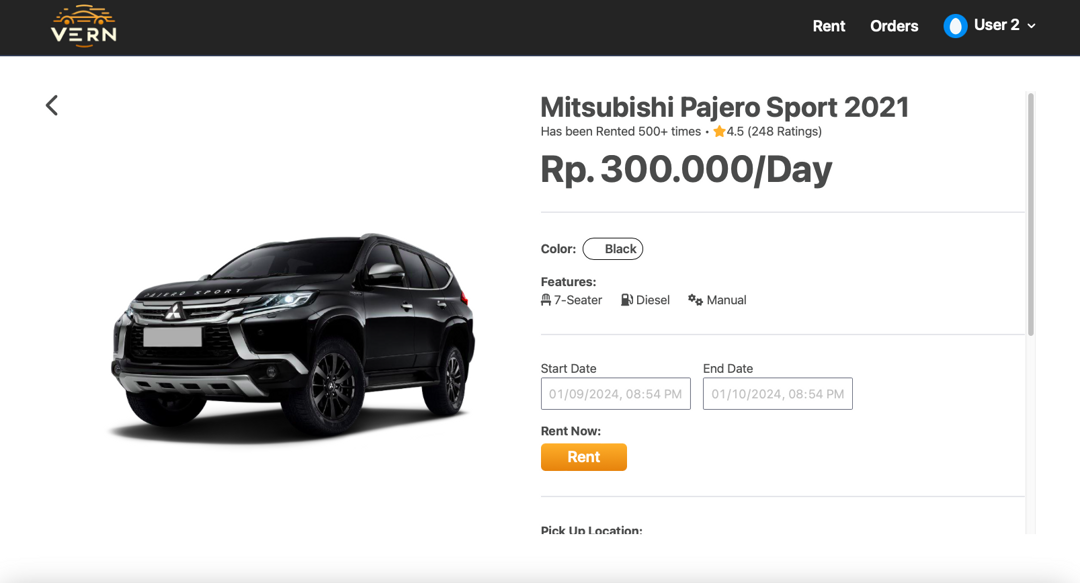Click the Rp. 300.000/Day price text
The width and height of the screenshot is (1080, 583).
tap(686, 170)
